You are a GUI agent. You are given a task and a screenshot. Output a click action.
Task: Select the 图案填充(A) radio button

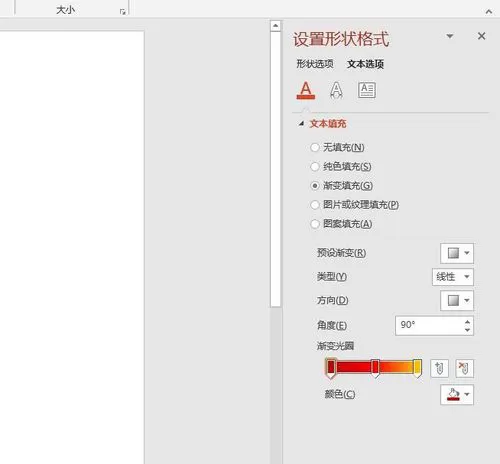[315, 224]
